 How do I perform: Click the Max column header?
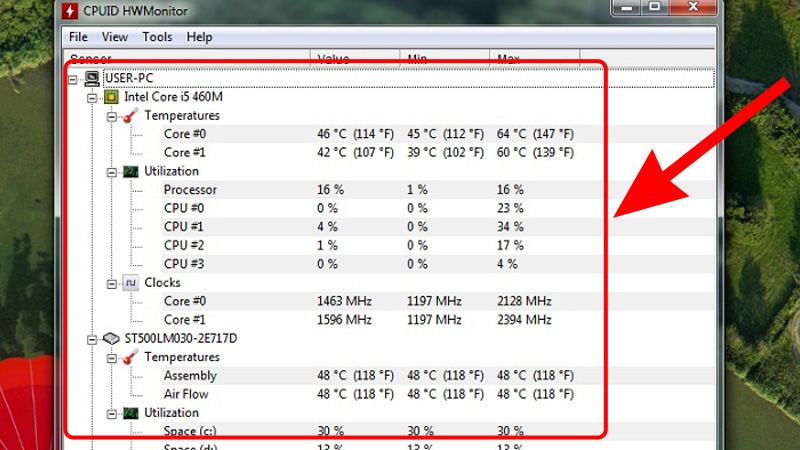[x=535, y=58]
